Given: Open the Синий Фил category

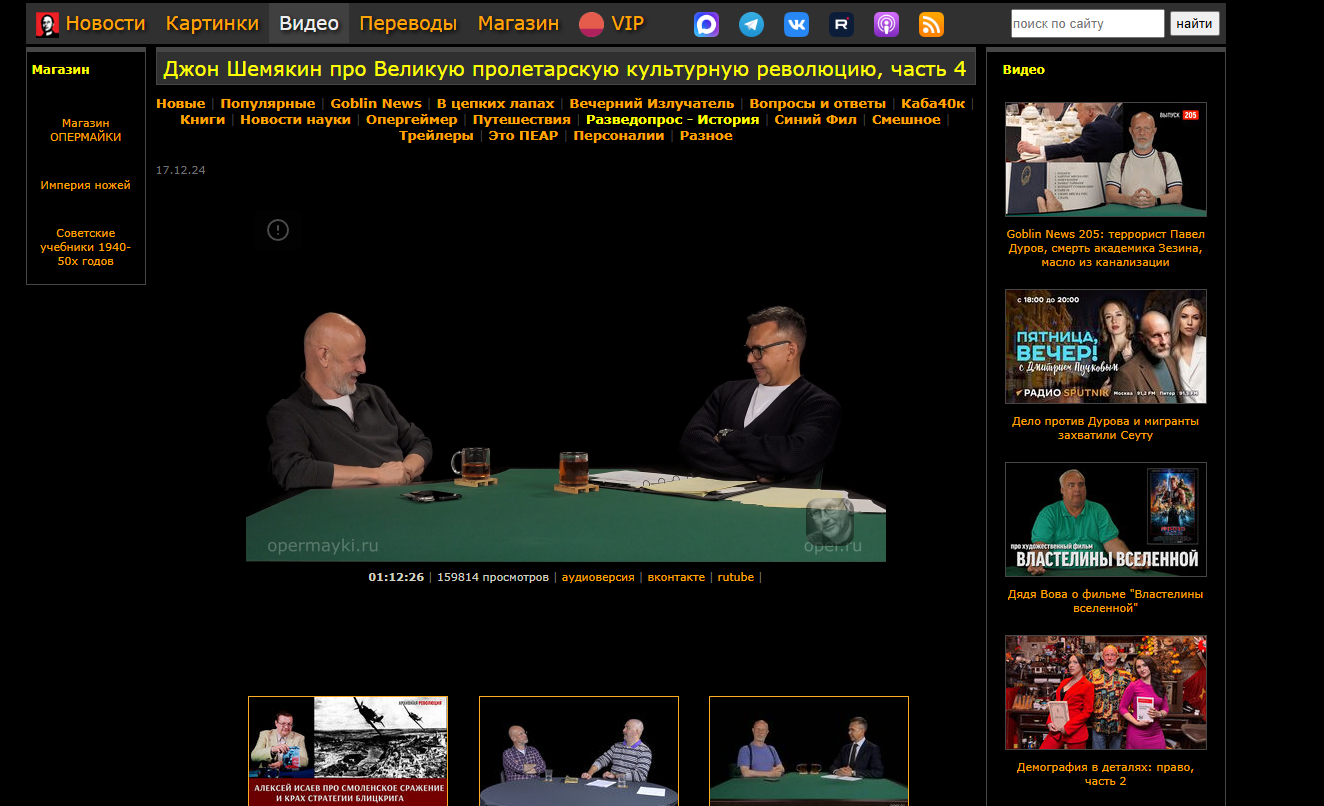Looking at the screenshot, I should click(x=816, y=120).
